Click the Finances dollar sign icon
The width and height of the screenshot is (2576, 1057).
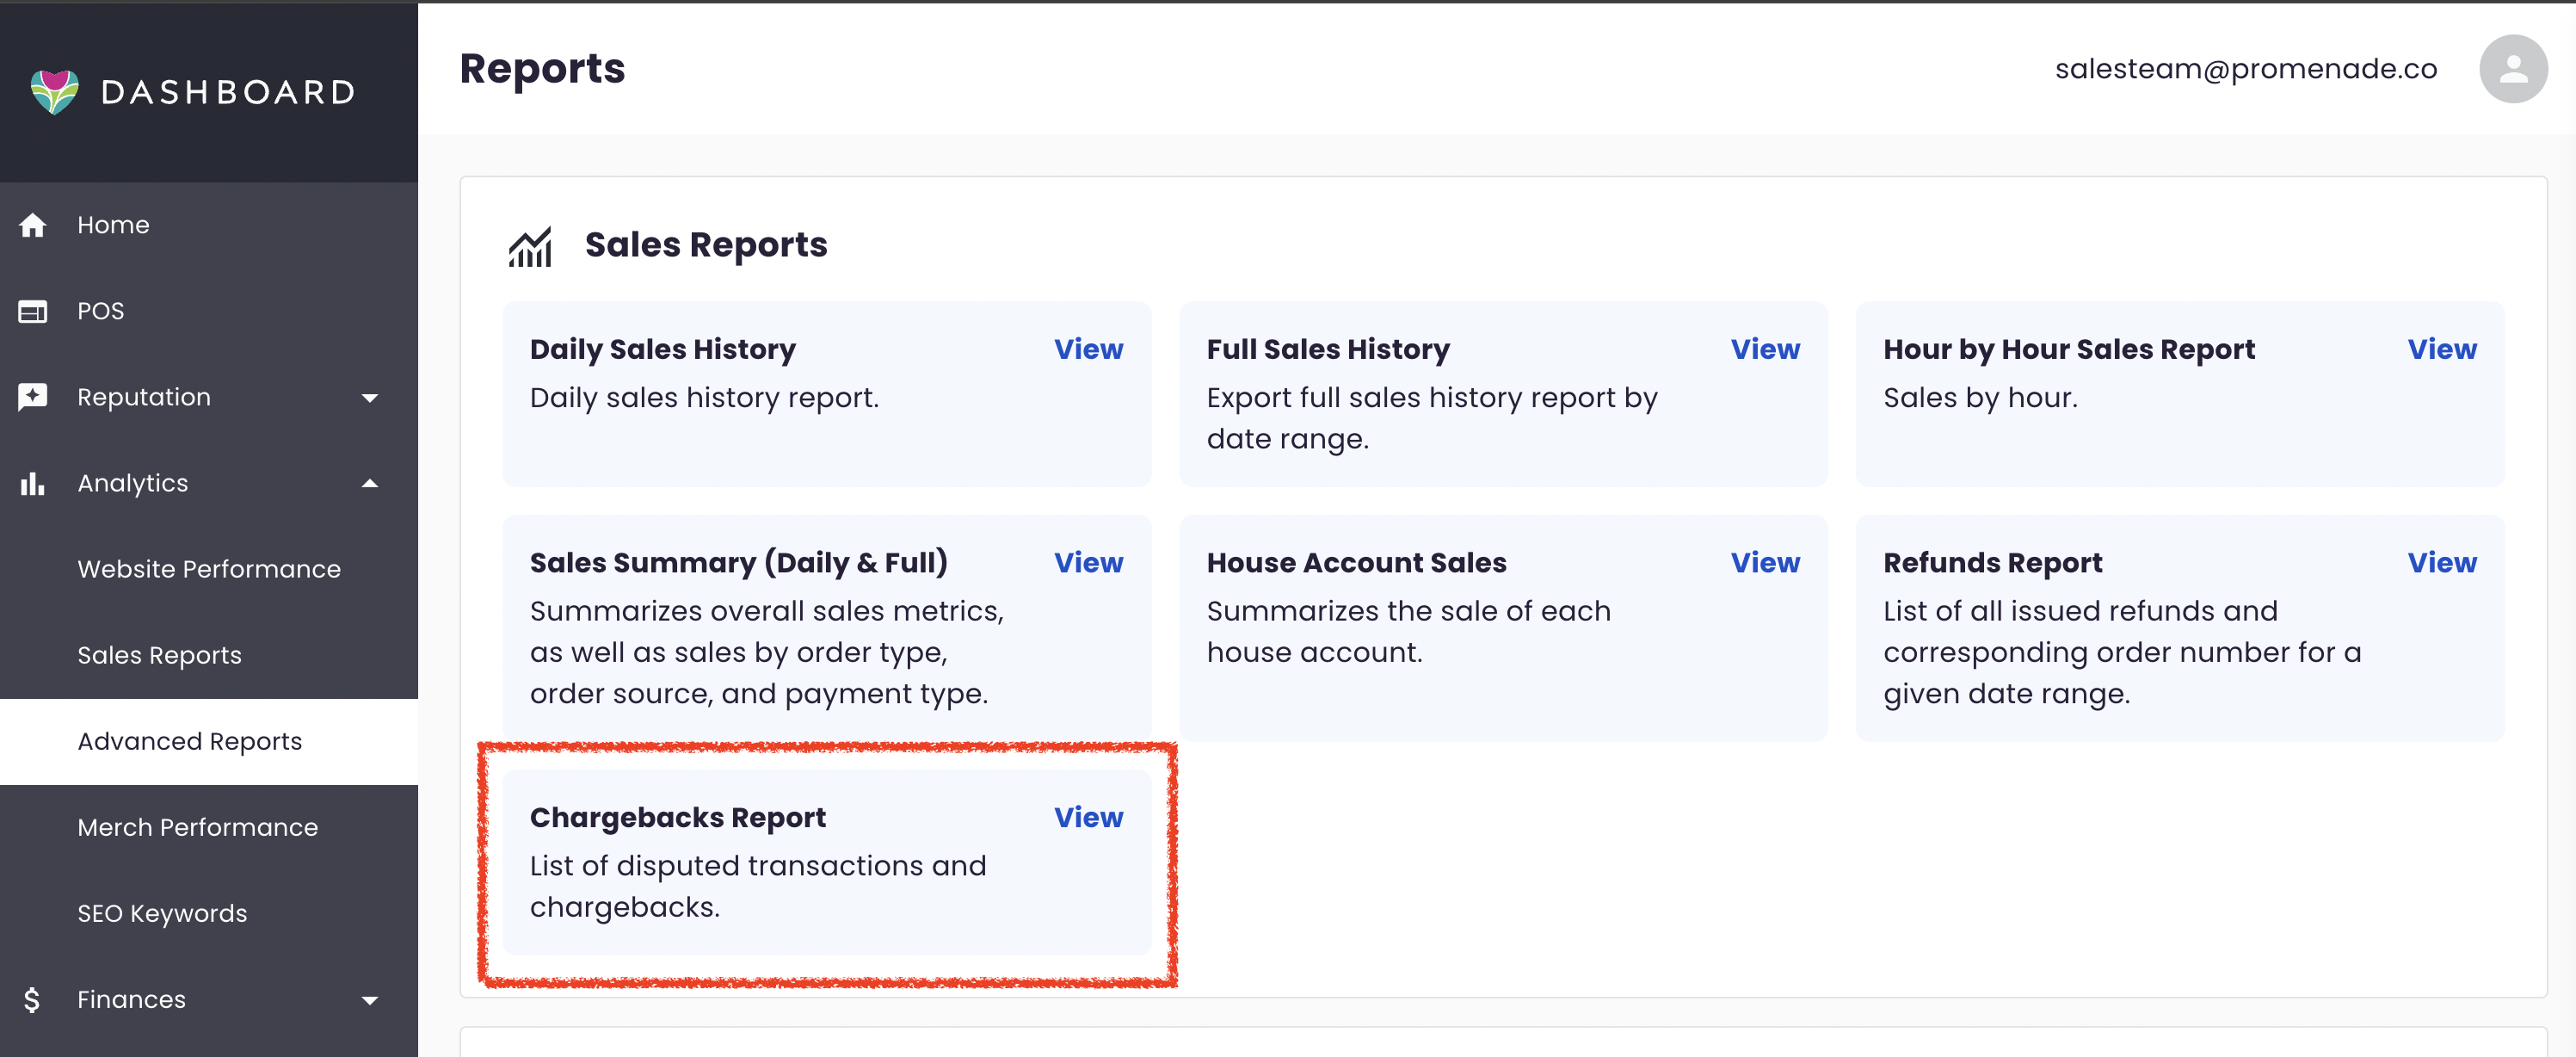click(32, 999)
